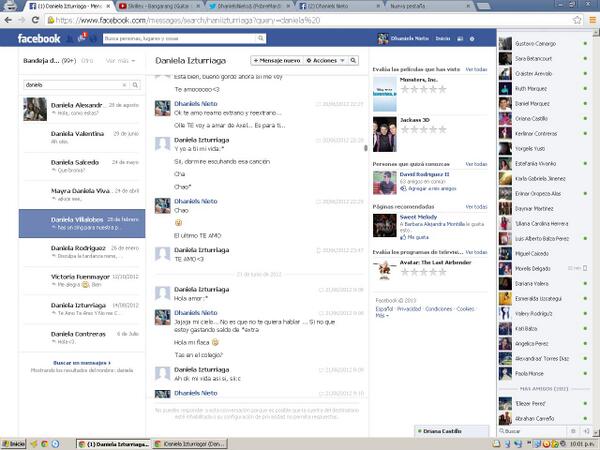Reload the page with refresh icon

(35, 20)
